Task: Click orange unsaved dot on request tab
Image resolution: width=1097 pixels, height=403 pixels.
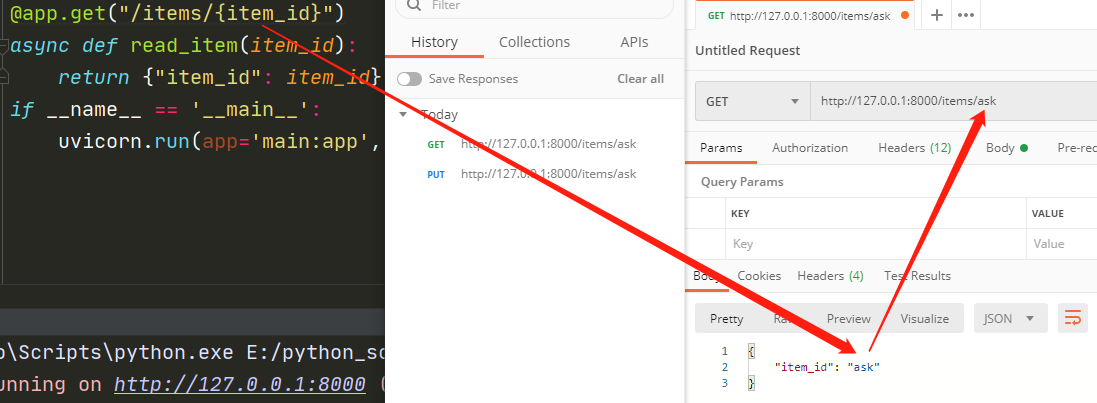Action: click(x=906, y=15)
